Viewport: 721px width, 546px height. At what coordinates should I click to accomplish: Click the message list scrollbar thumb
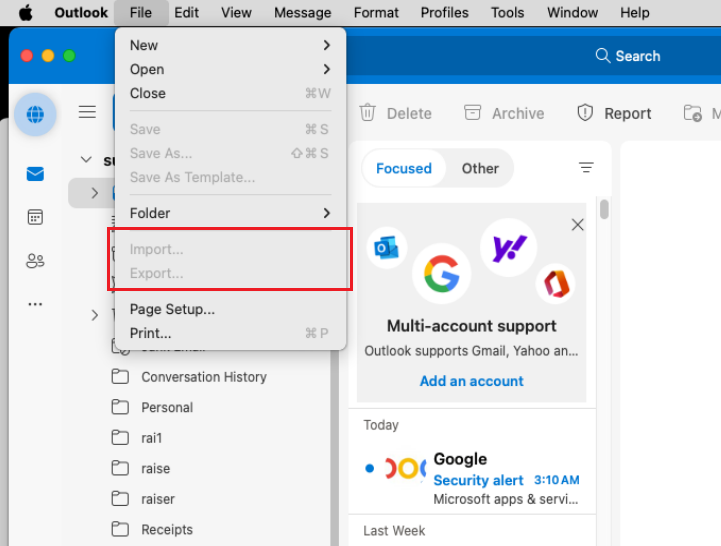604,209
